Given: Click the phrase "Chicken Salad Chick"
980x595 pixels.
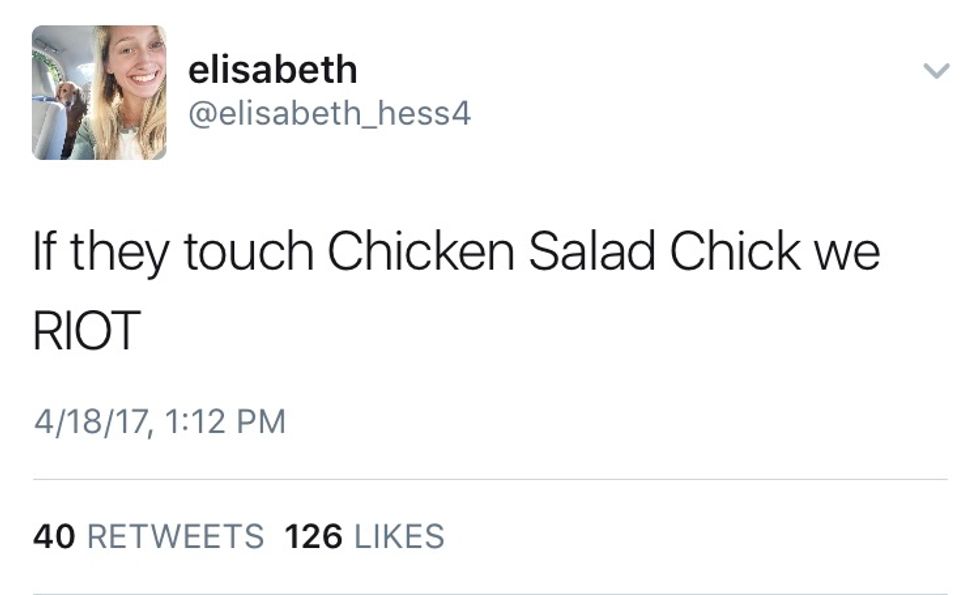Looking at the screenshot, I should pos(564,252).
